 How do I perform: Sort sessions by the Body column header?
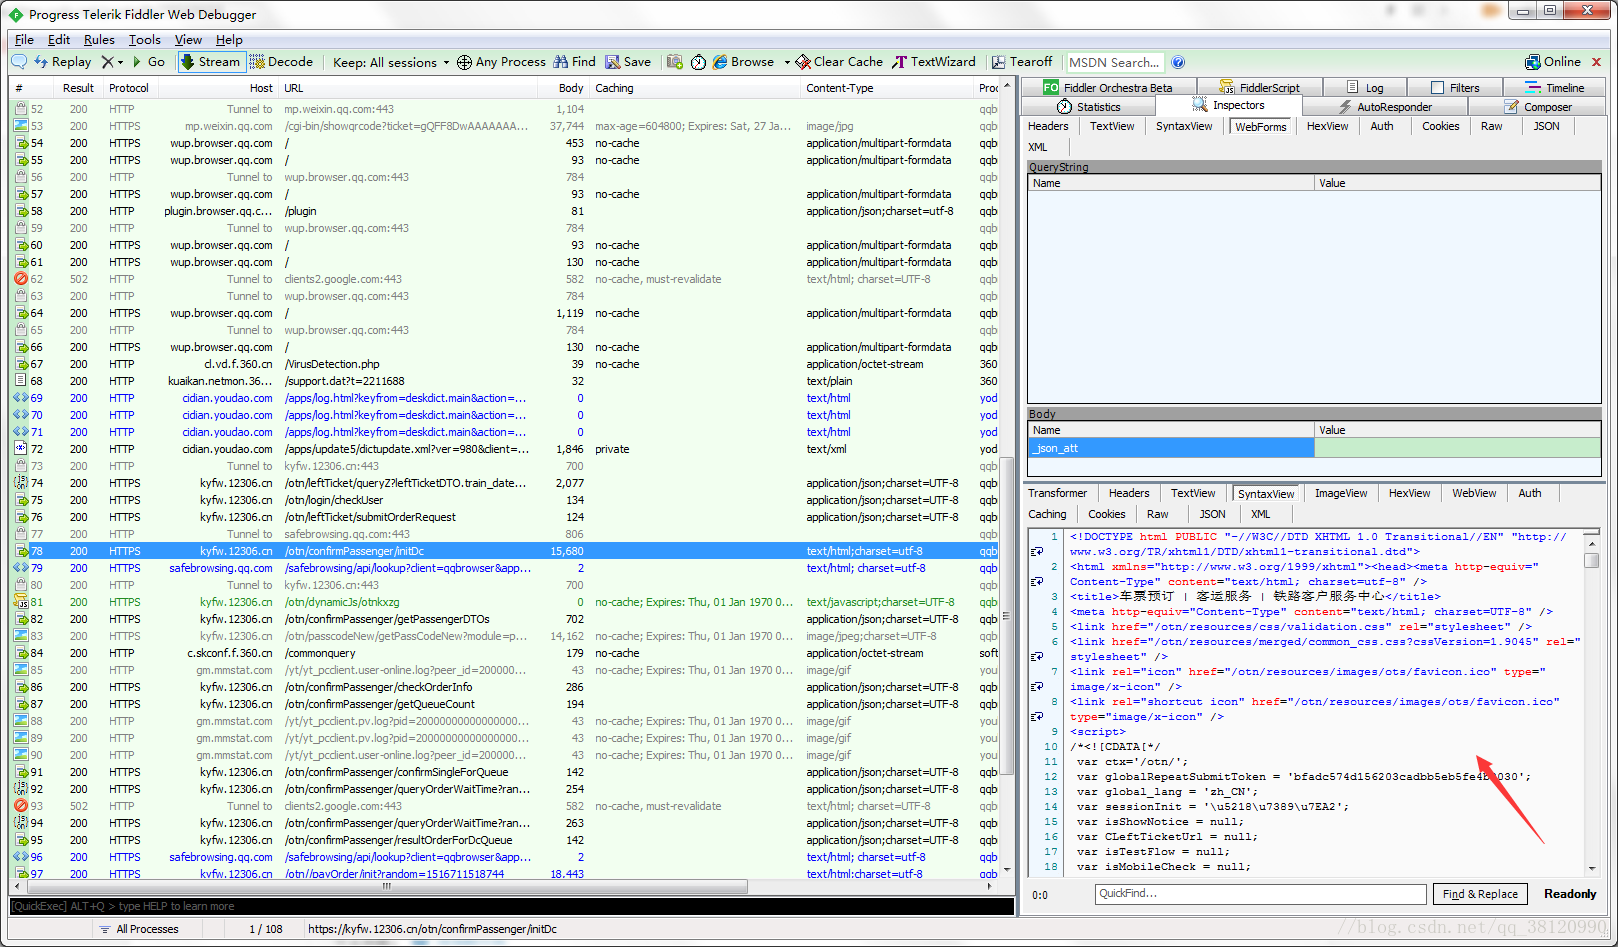pos(571,88)
